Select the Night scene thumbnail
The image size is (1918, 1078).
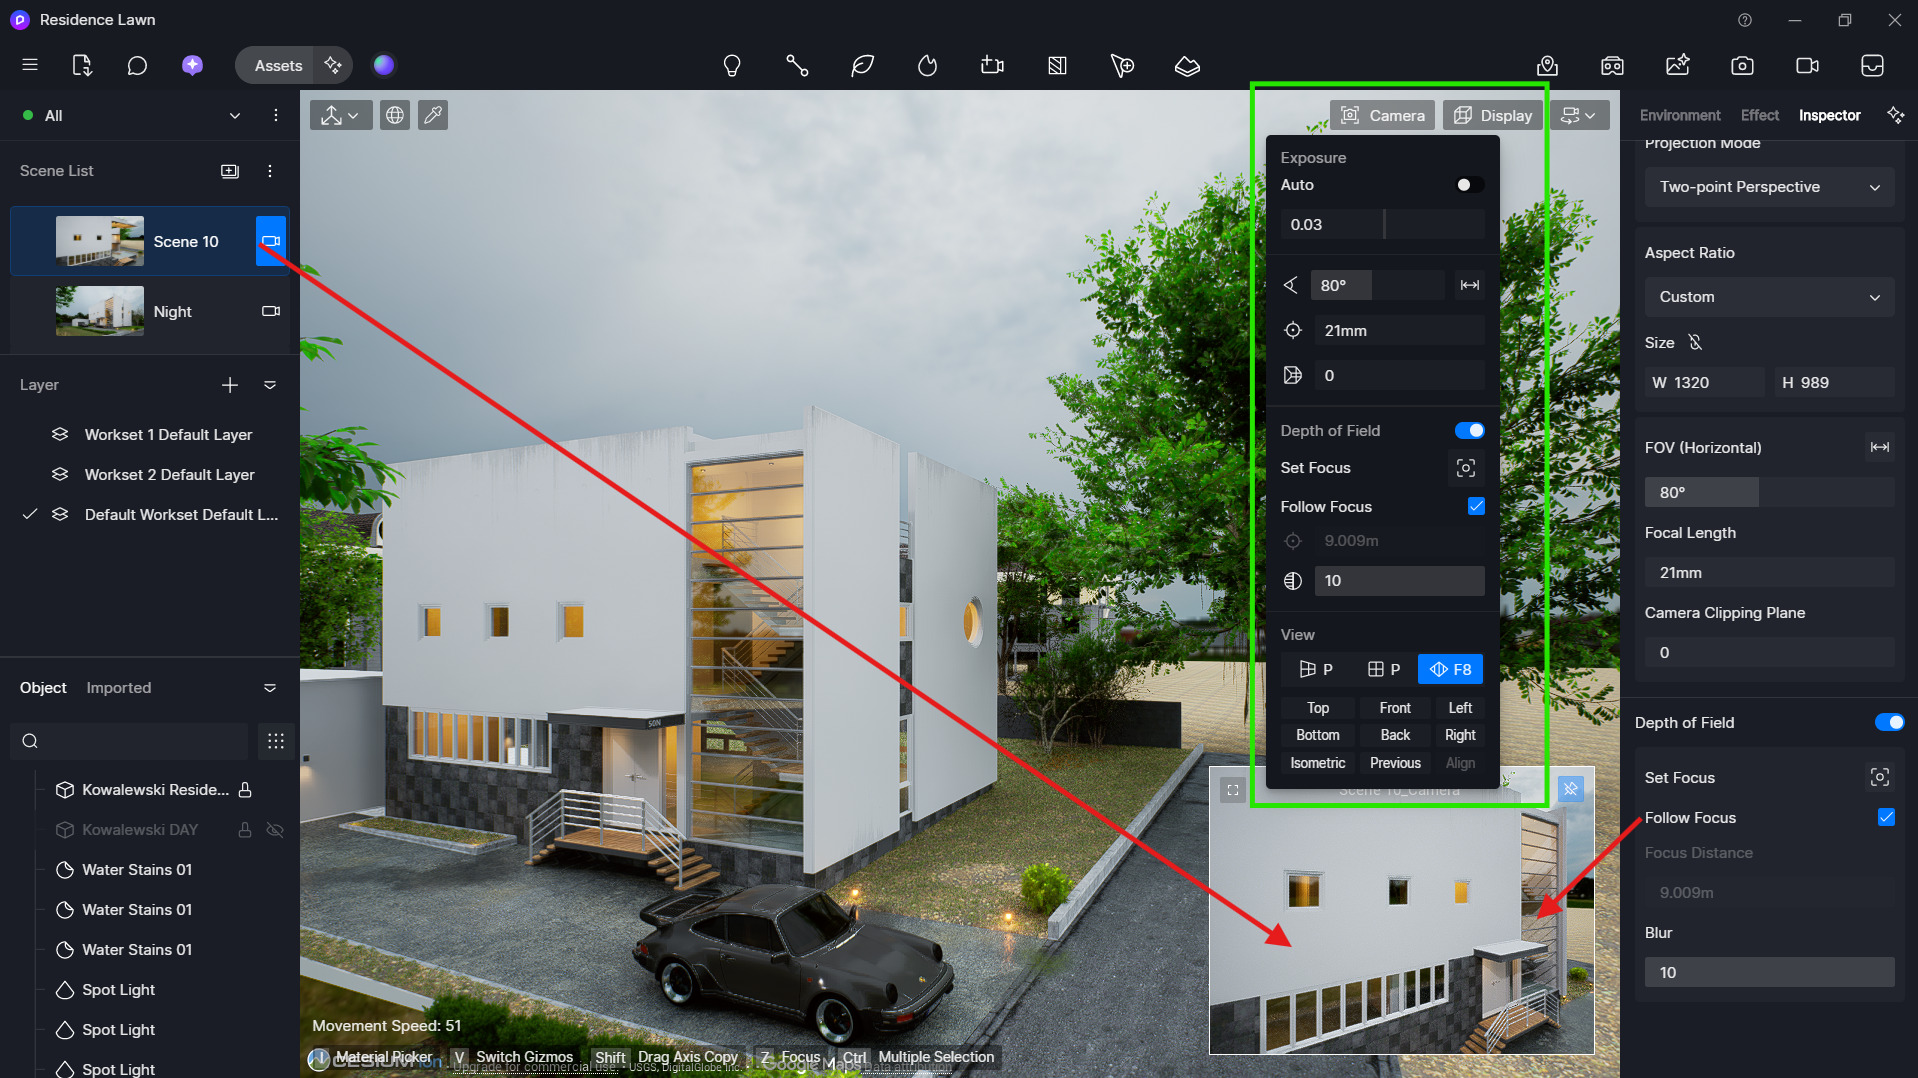click(100, 311)
